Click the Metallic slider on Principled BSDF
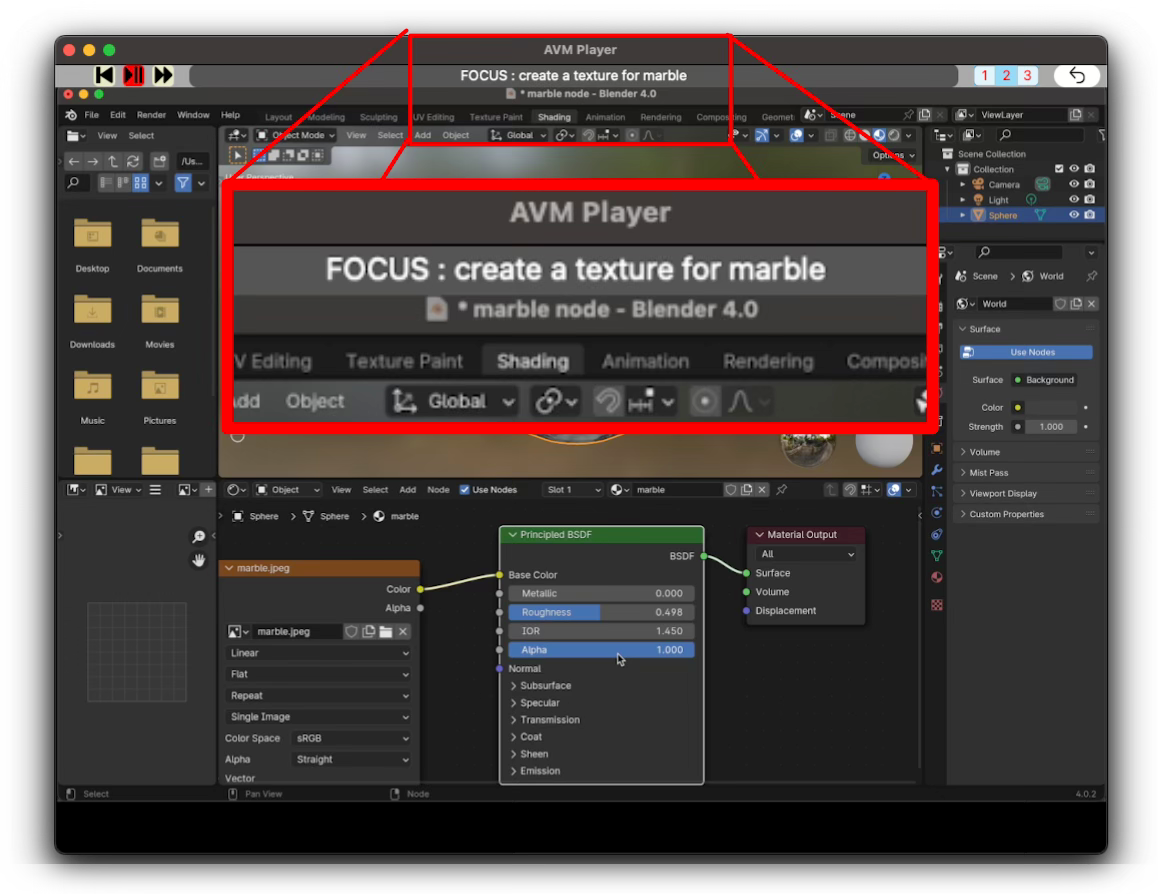1158x894 pixels. [x=601, y=593]
